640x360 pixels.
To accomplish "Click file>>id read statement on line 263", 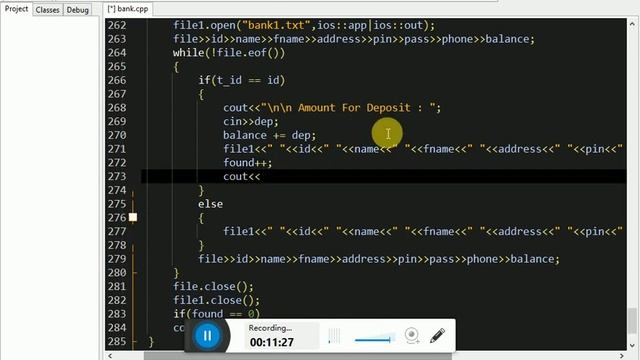I will [x=354, y=39].
